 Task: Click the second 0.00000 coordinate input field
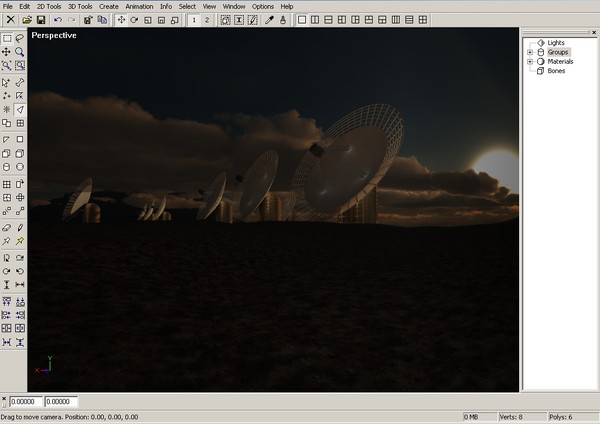coord(61,401)
